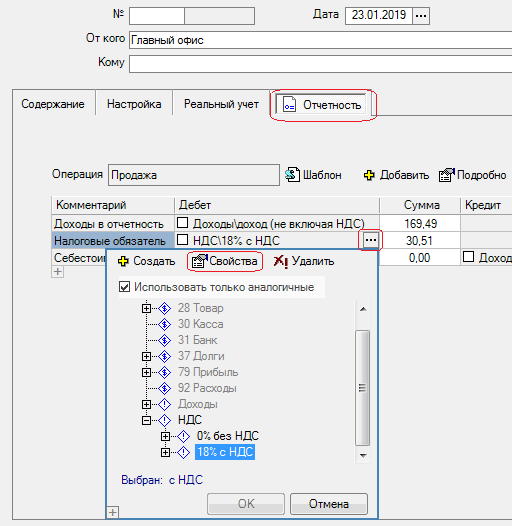Screen dimensions: 512x526
Task: Open the Реальный учет tab
Action: [221, 104]
